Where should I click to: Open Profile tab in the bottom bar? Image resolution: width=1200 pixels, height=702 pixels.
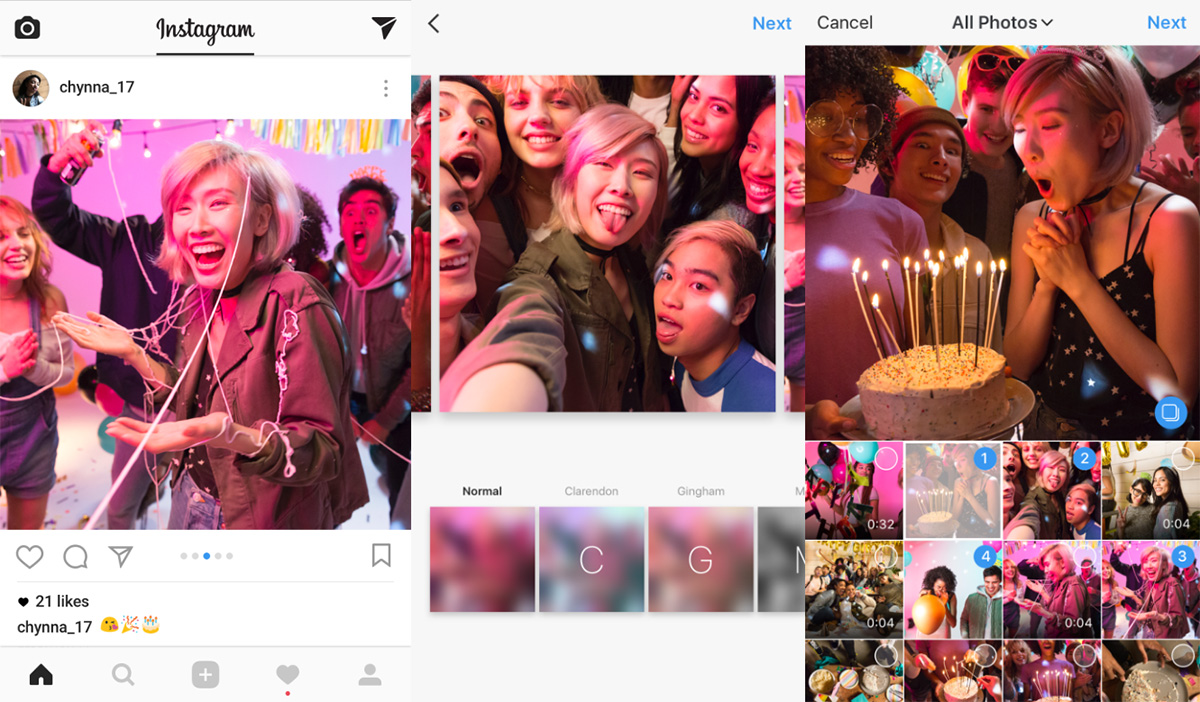click(x=370, y=675)
